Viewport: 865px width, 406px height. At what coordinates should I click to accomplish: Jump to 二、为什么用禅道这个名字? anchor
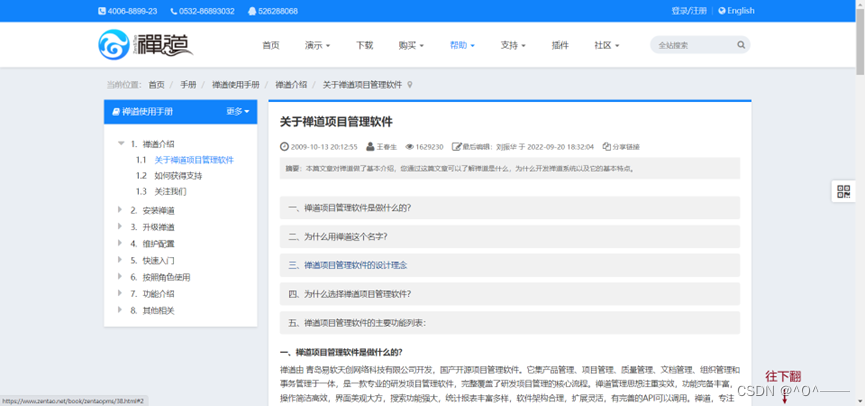(509, 237)
